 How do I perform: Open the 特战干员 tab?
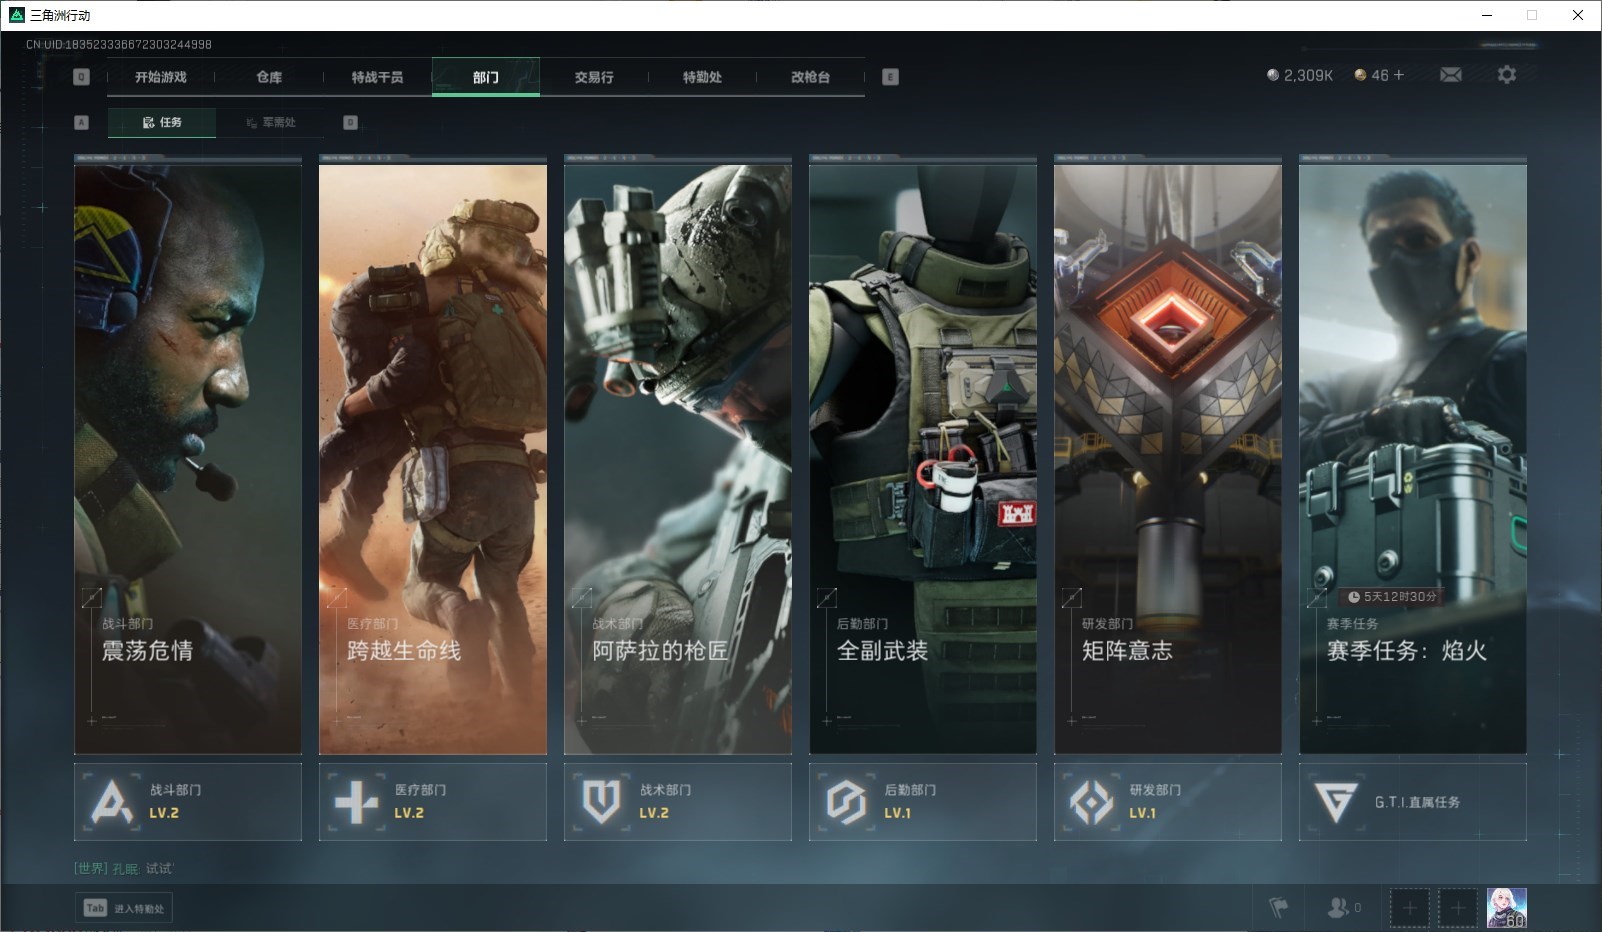[x=377, y=77]
